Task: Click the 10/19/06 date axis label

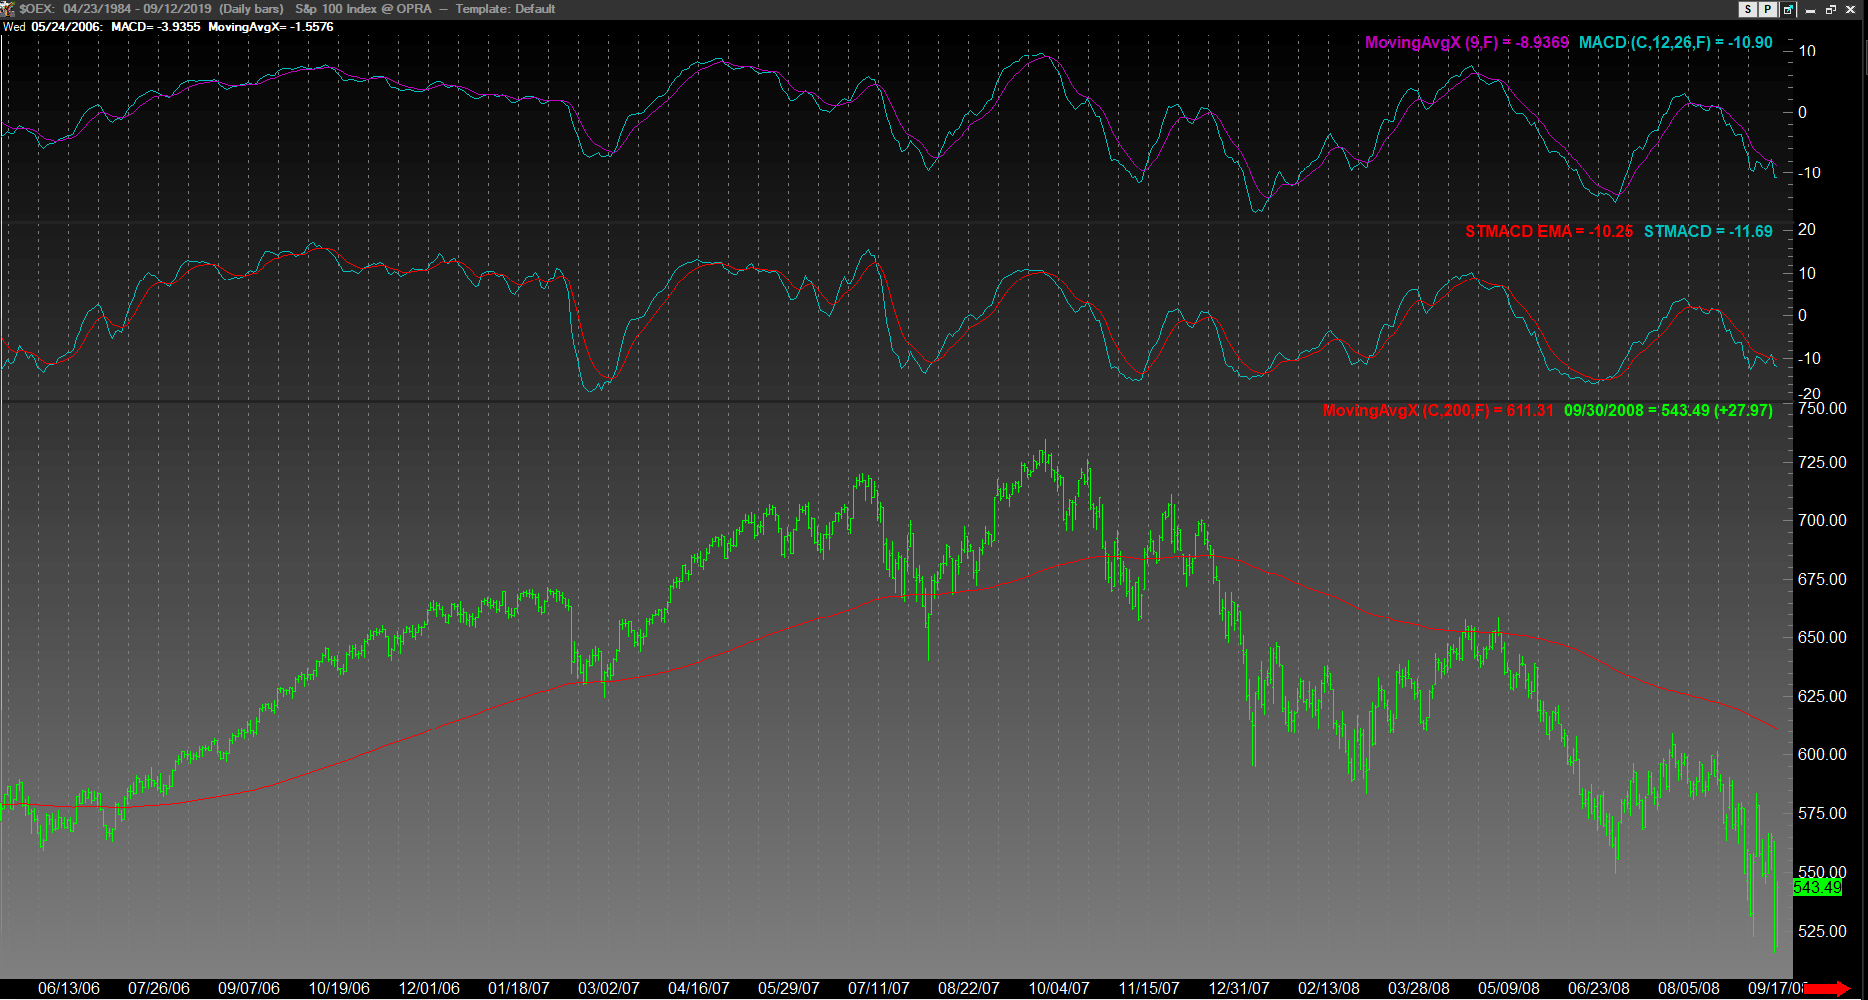Action: (339, 988)
